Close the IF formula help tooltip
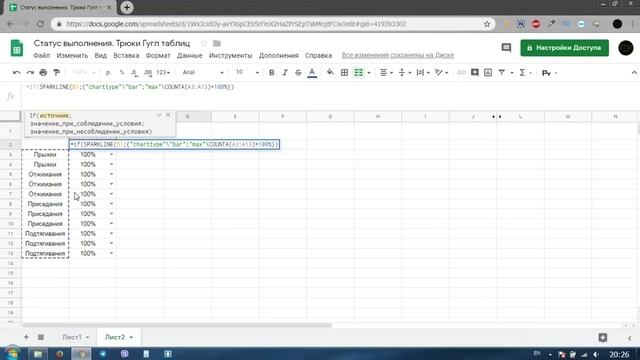The image size is (640, 360). [168, 115]
